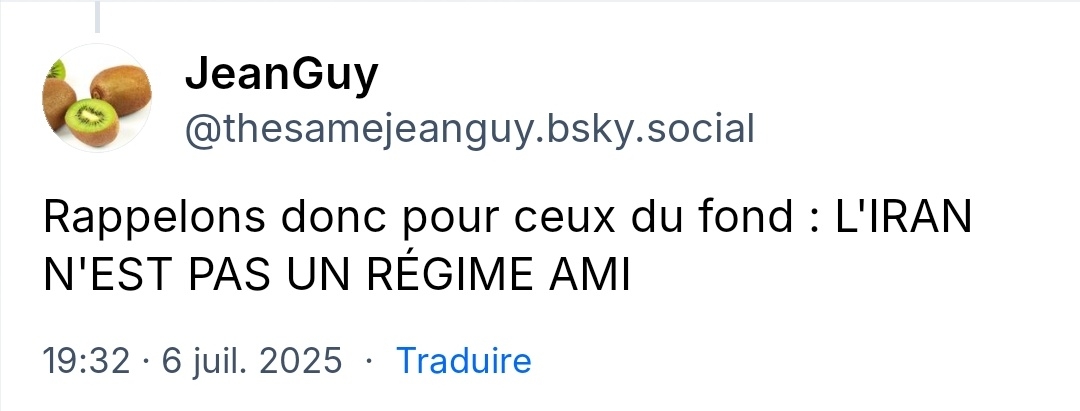
Task: Select the word Rappelons in the post
Action: click(154, 219)
